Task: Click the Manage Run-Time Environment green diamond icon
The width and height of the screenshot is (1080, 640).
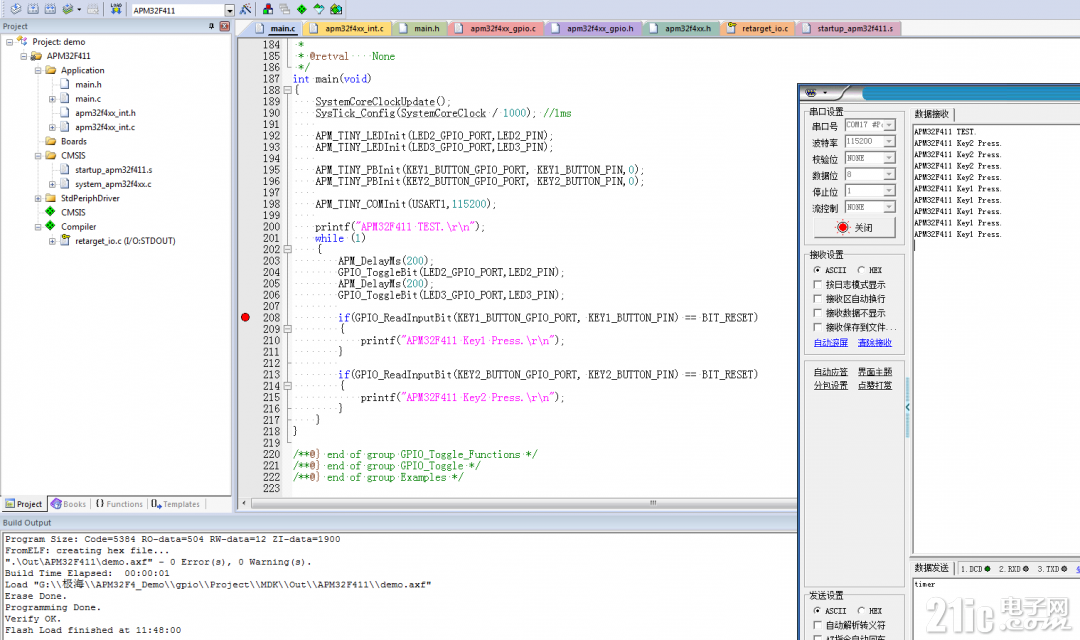Action: (x=302, y=9)
